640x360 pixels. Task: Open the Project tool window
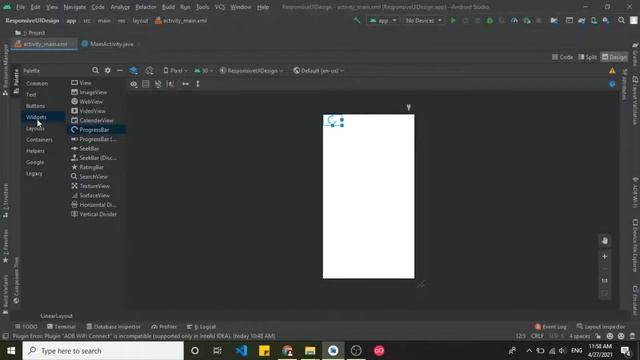pyautogui.click(x=30, y=33)
